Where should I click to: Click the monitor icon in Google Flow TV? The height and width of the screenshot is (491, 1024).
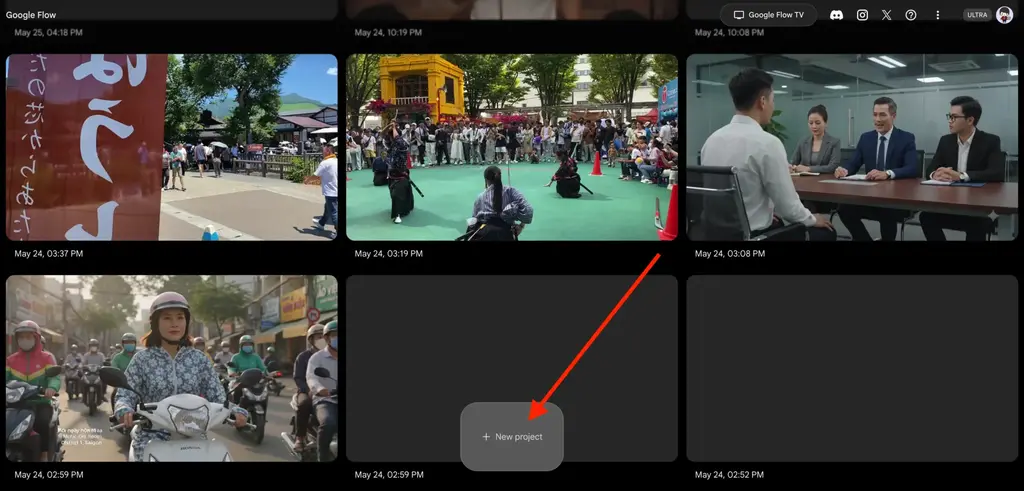[x=739, y=15]
